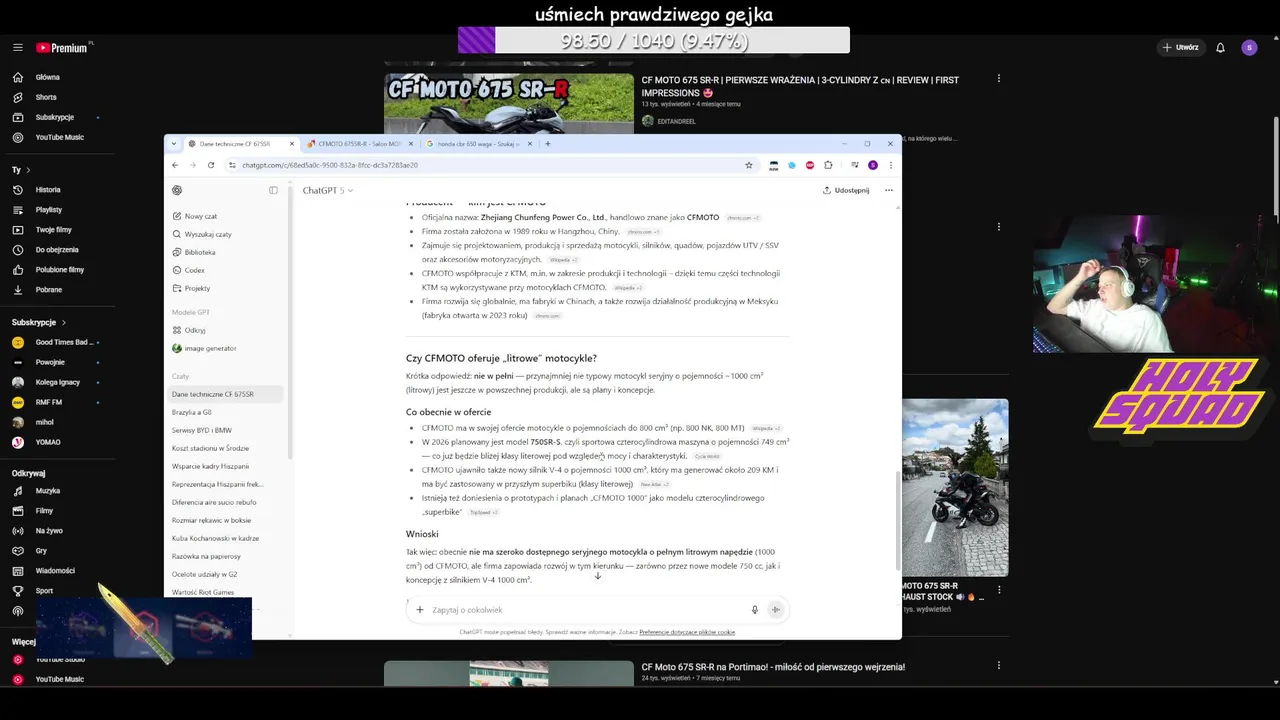Open the YouTube notifications bell

1220,47
